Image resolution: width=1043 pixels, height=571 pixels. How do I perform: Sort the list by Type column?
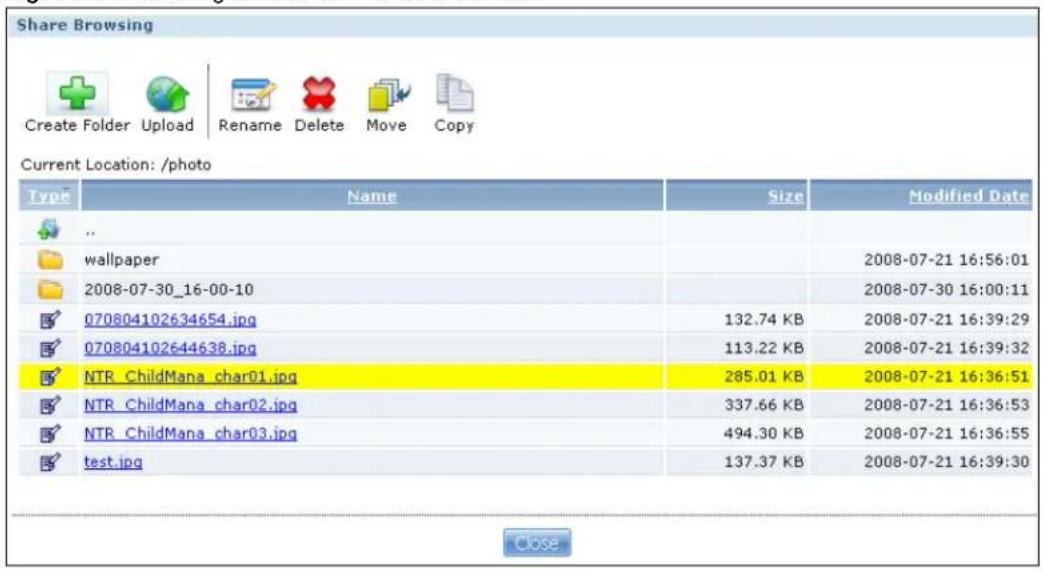coord(49,196)
